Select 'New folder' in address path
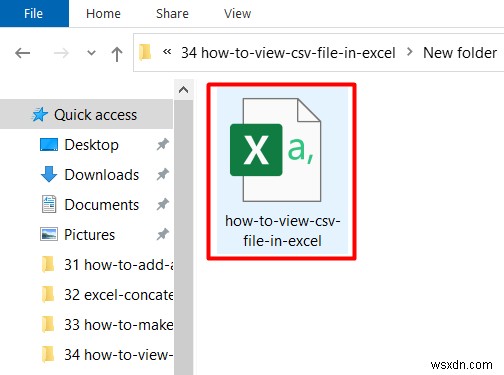Image resolution: width=504 pixels, height=375 pixels. click(460, 53)
